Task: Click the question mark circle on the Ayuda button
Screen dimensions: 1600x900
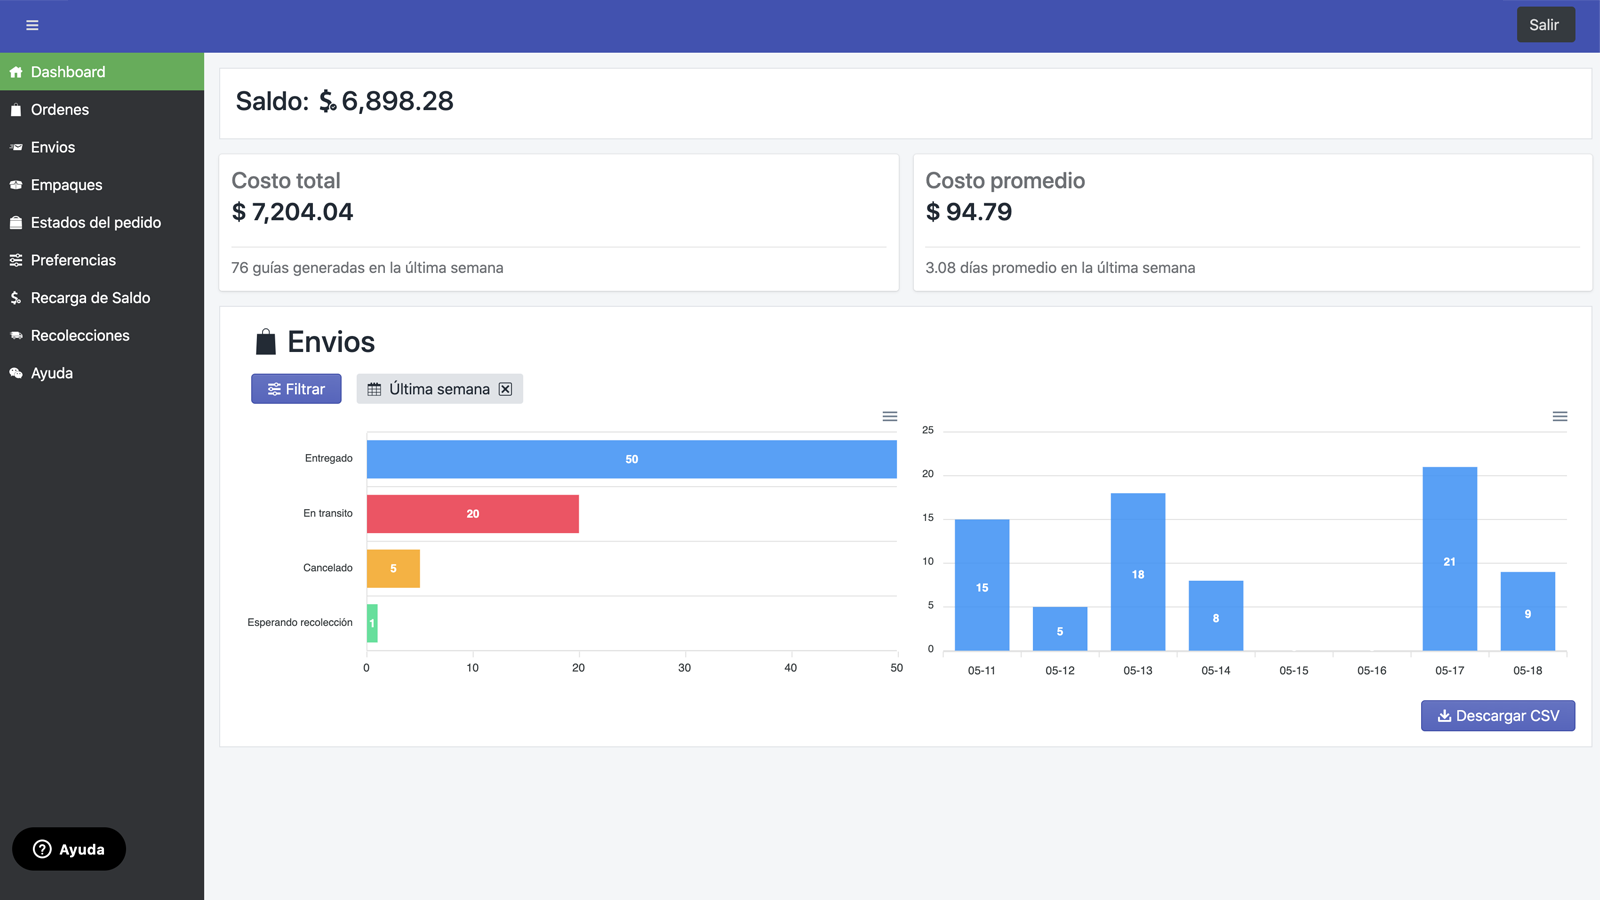Action: 41,849
